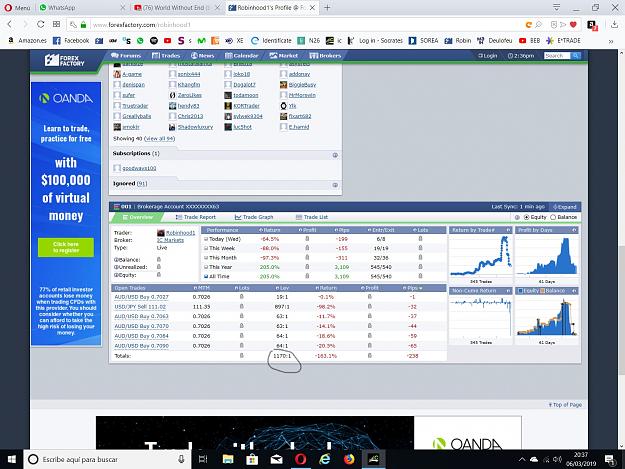
Task: Open the Profit by Days chart selector
Action: tap(574, 230)
